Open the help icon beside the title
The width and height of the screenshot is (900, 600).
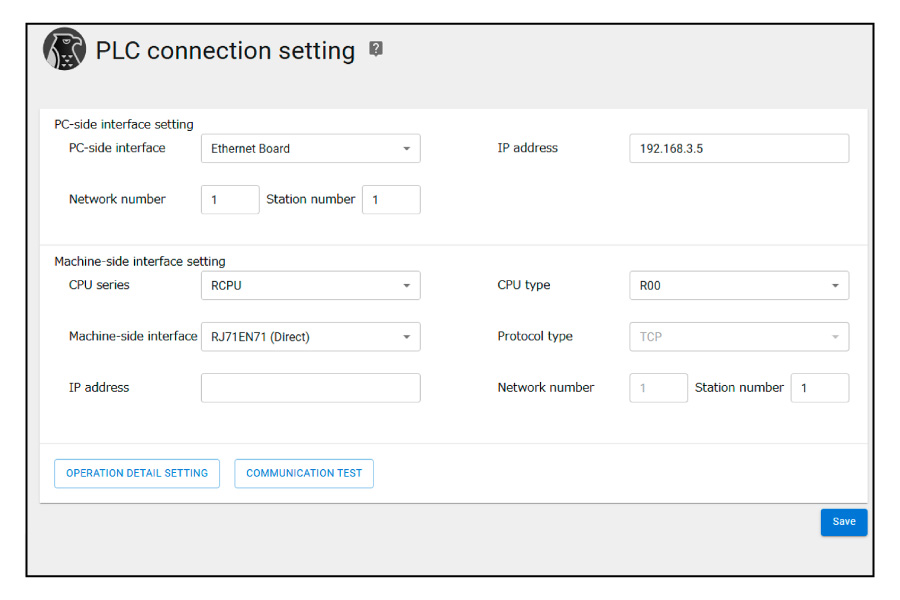coord(376,48)
